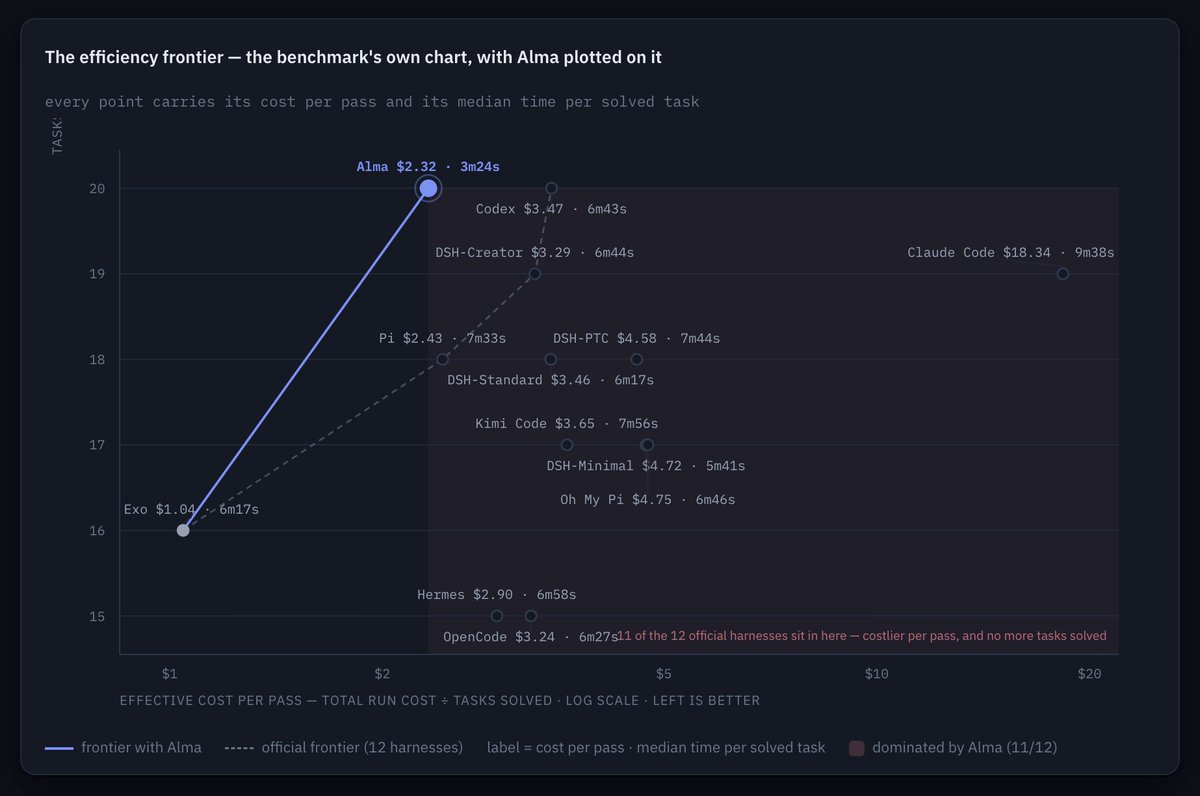
Task: Select the OpenCode data point marker
Action: pos(531,616)
